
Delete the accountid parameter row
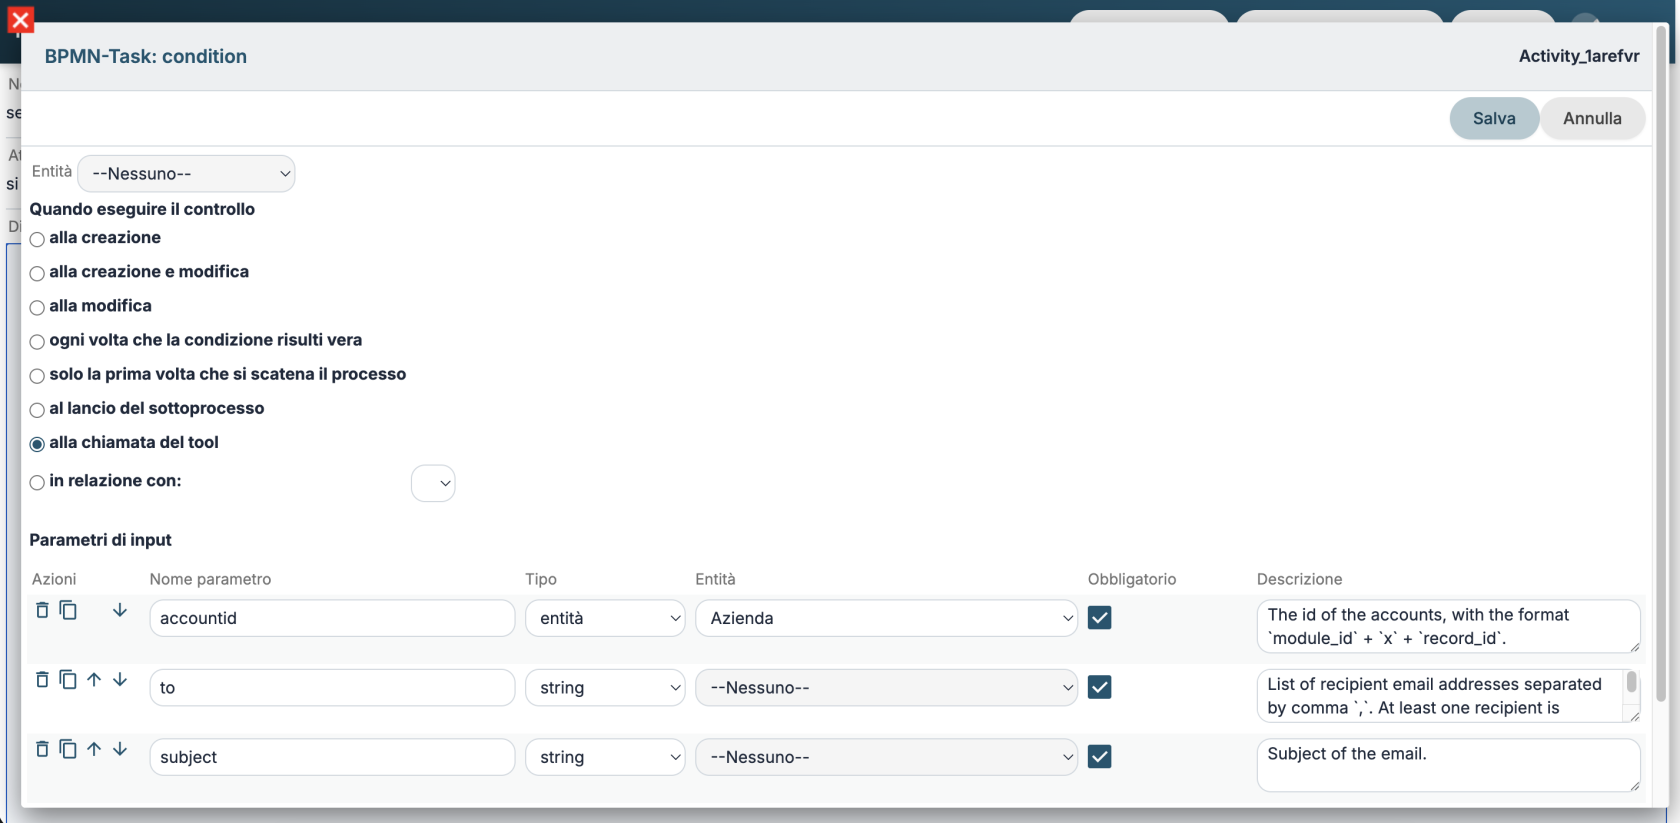[x=42, y=610]
